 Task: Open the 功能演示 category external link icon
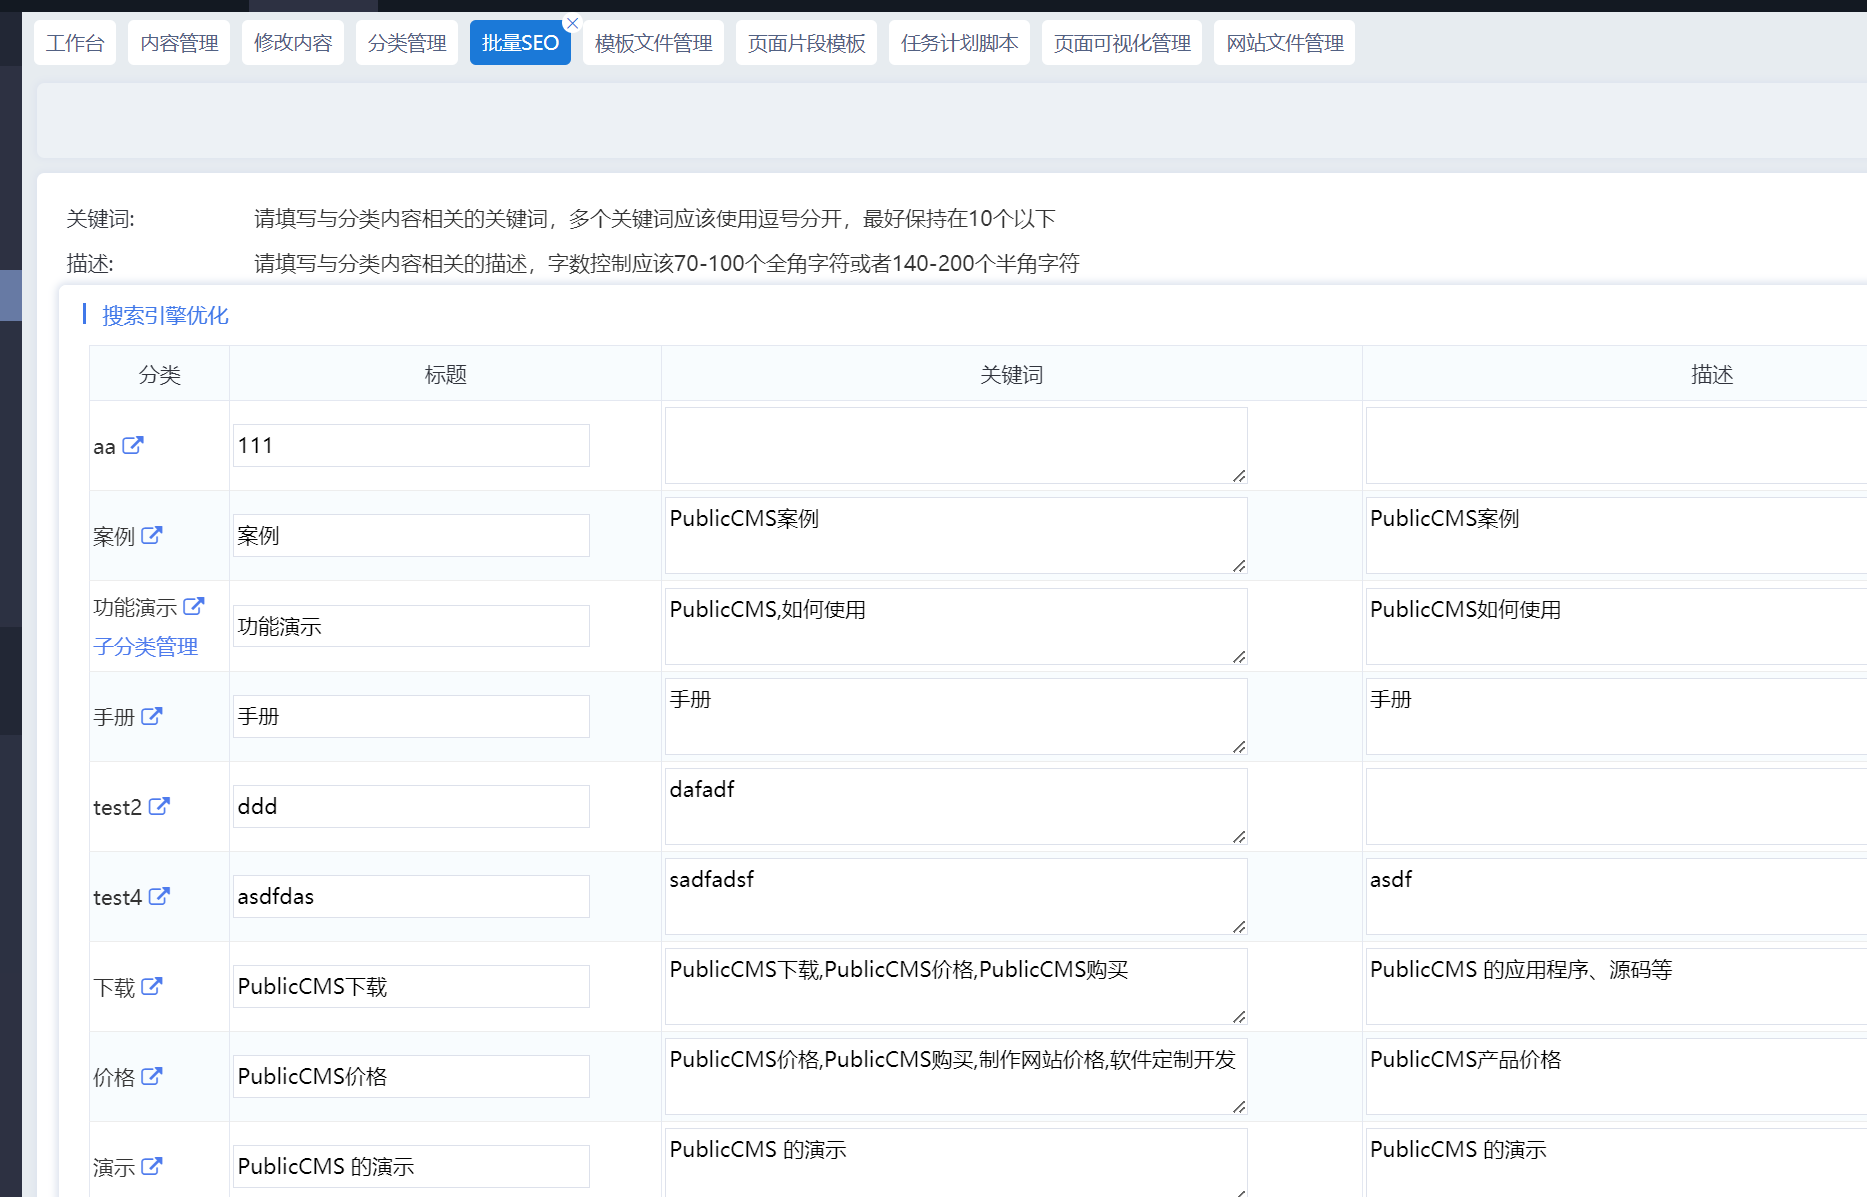[194, 606]
